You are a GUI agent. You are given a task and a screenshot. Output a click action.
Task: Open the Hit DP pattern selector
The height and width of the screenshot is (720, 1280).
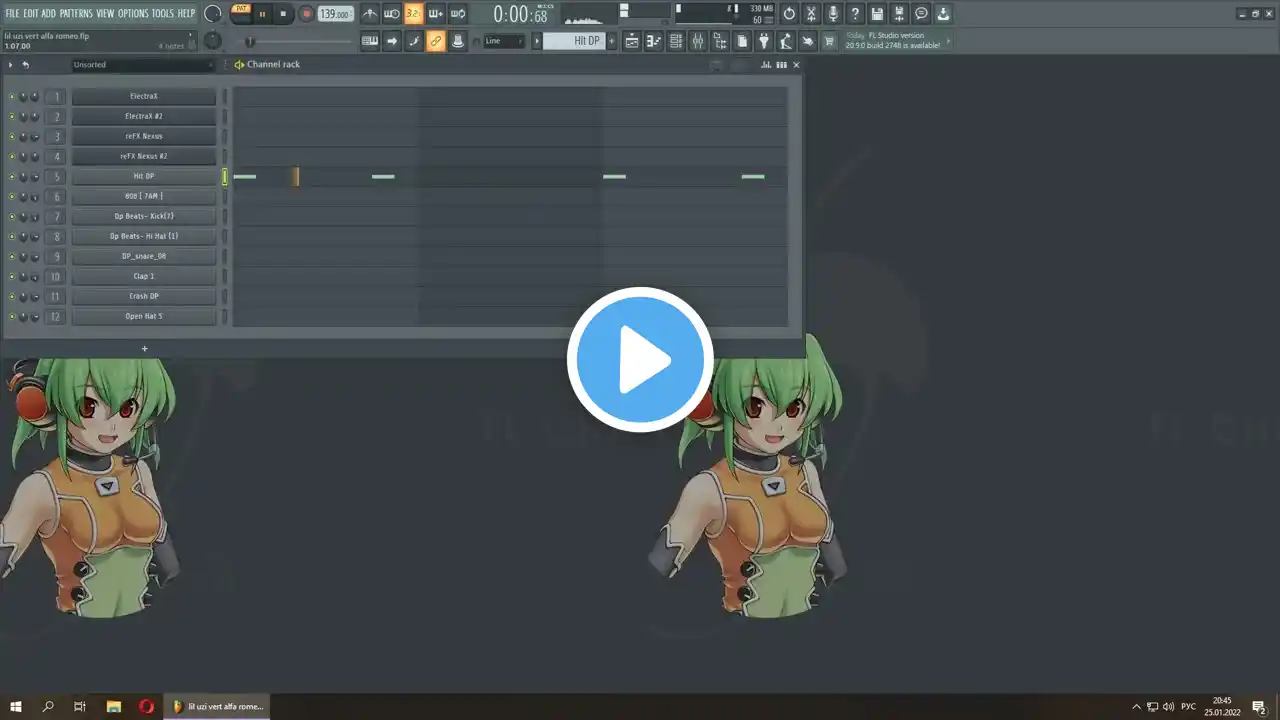click(574, 41)
